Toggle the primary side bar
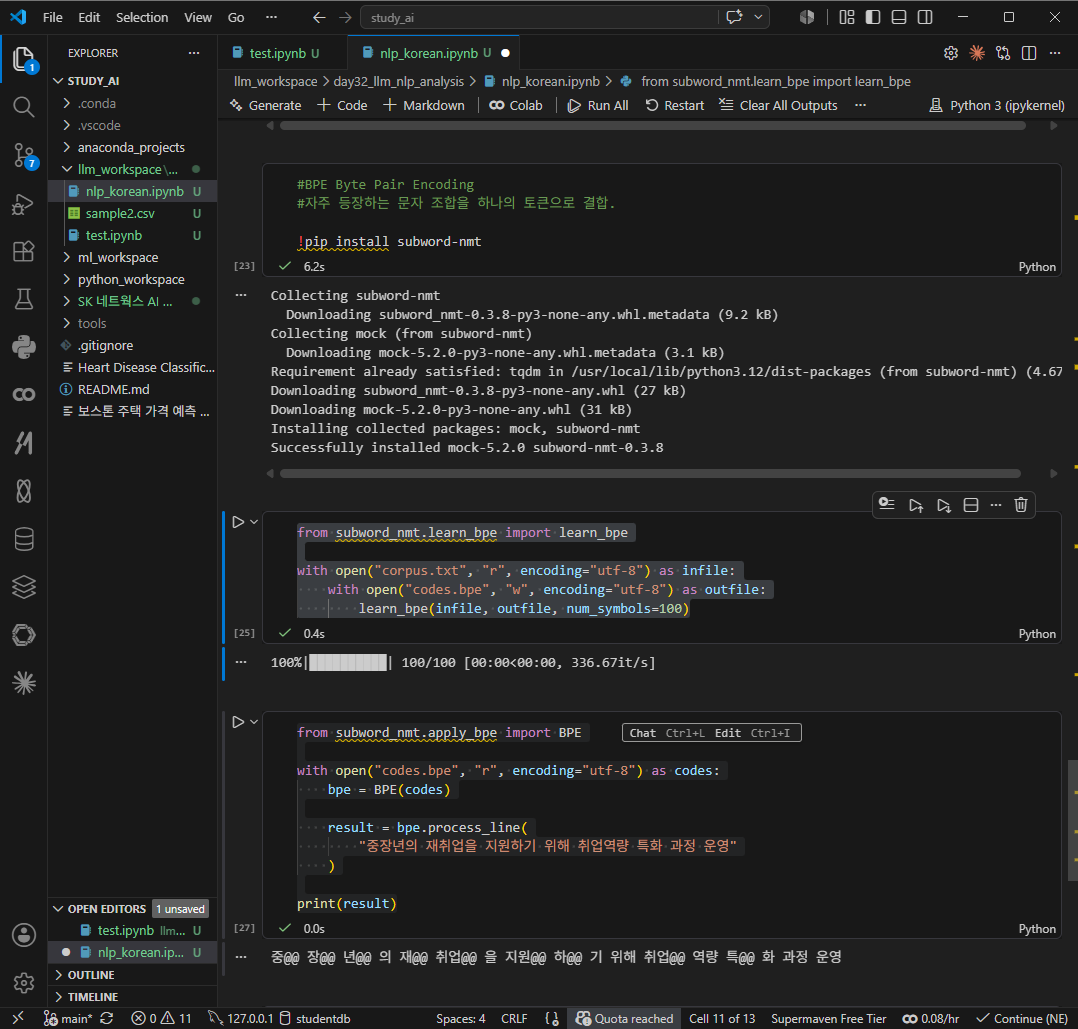The height and width of the screenshot is (1029, 1078). [873, 17]
